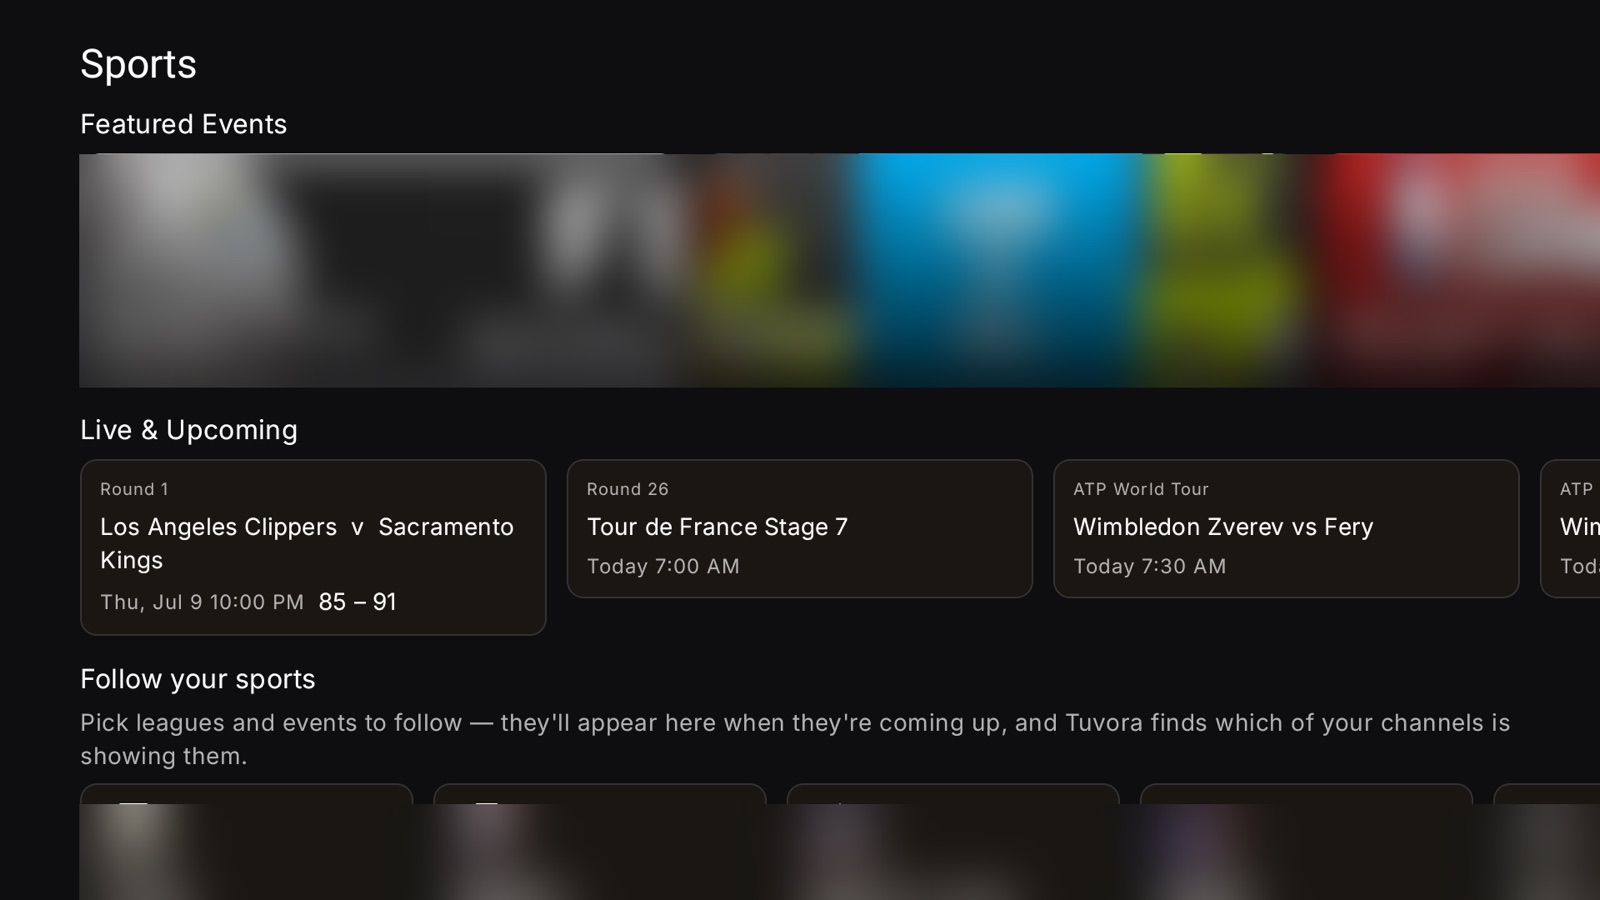Image resolution: width=1600 pixels, height=900 pixels.
Task: Select the gray featured event thumbnail
Action: [x=380, y=270]
